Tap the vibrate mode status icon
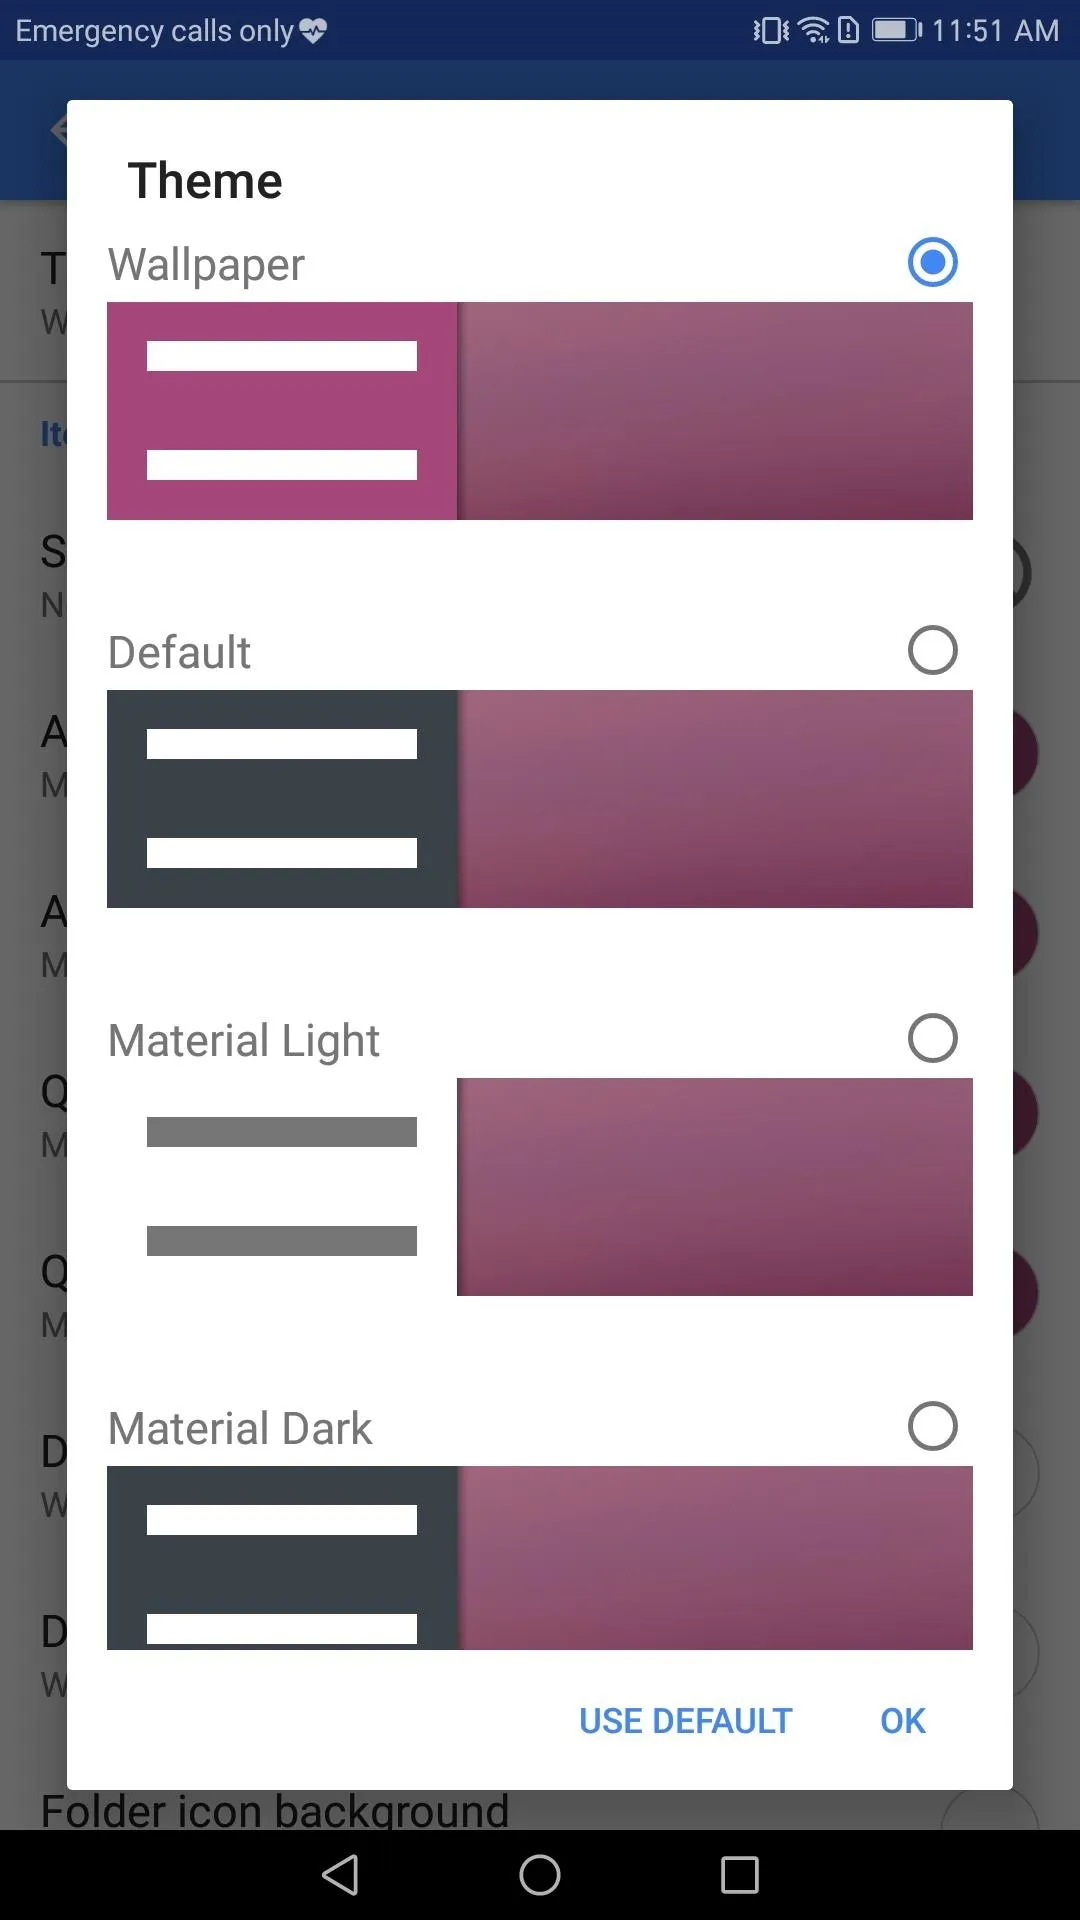1080x1920 pixels. [x=771, y=30]
